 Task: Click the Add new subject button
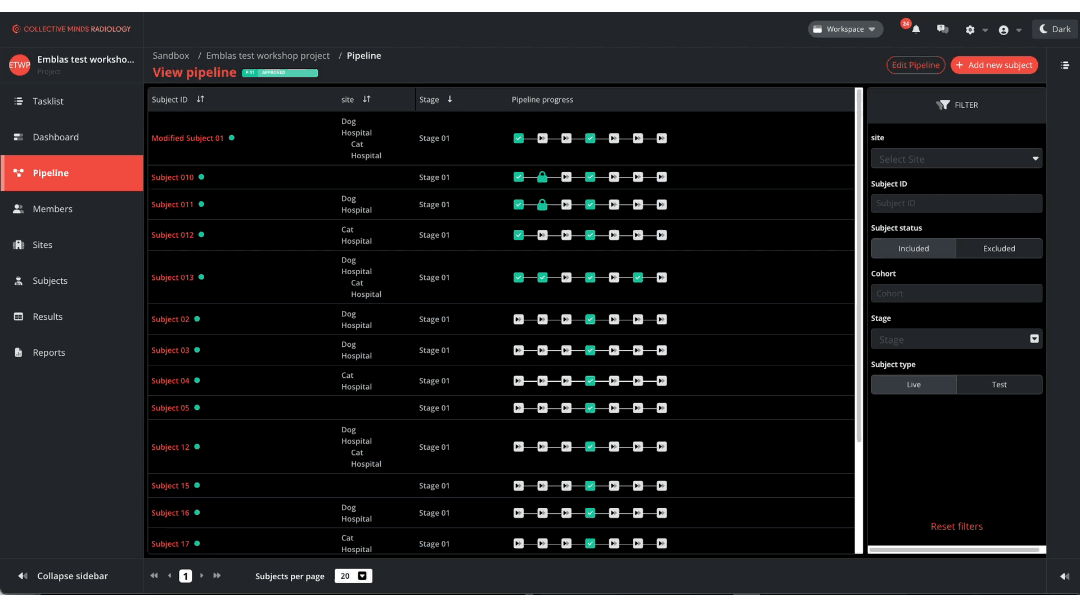pyautogui.click(x=993, y=65)
